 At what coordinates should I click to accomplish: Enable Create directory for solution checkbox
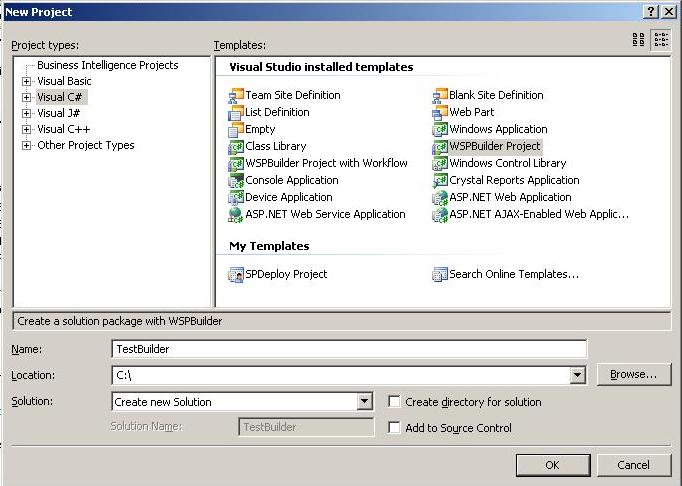(394, 402)
